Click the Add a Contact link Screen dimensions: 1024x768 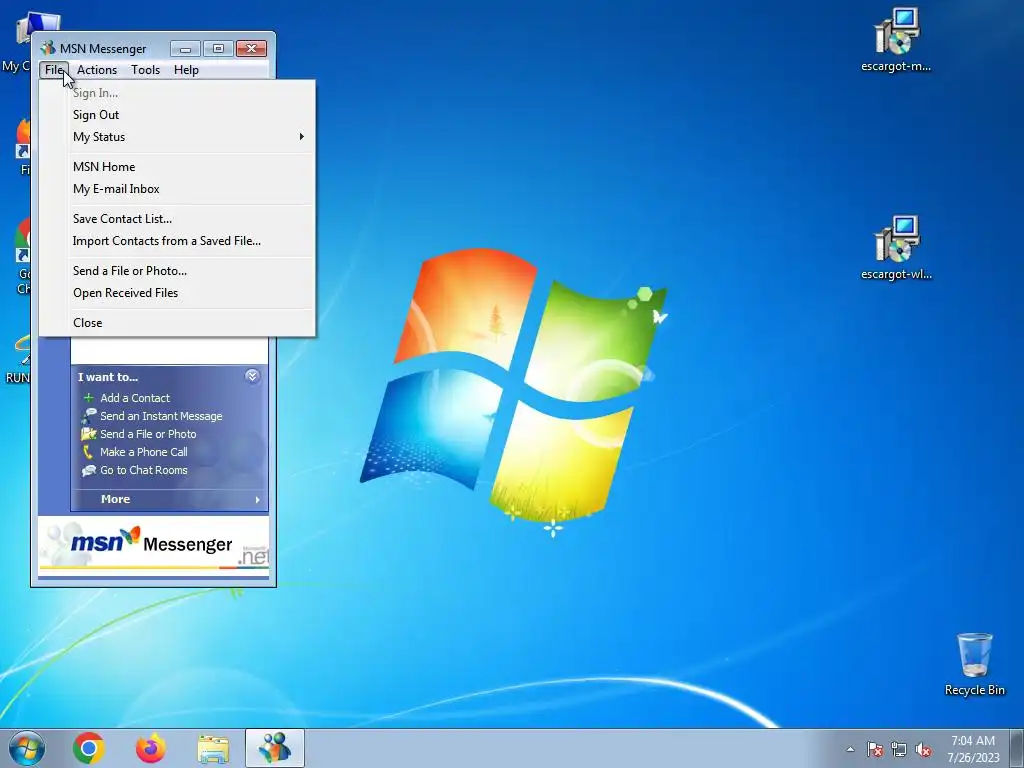(x=135, y=398)
